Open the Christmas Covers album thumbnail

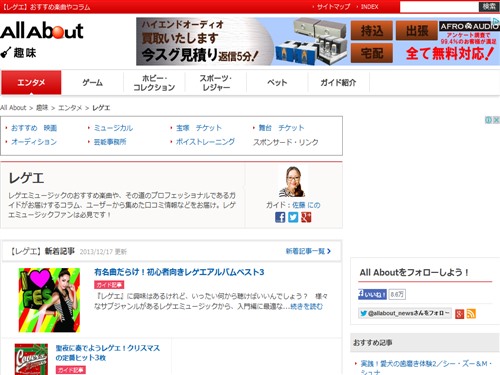(31, 359)
